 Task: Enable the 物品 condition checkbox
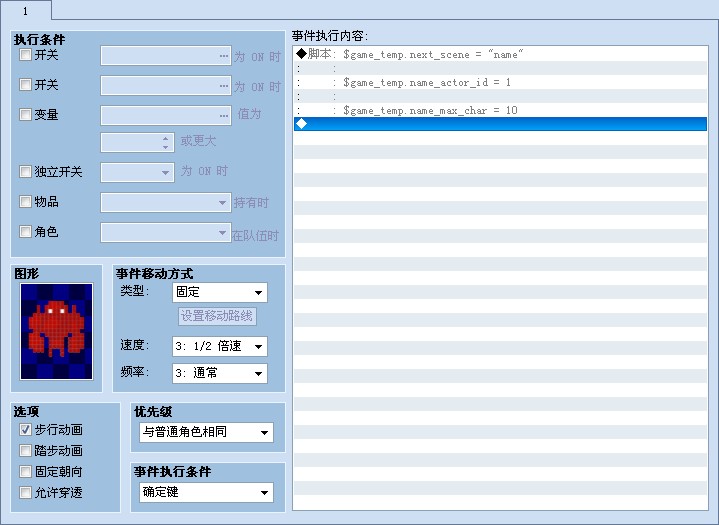click(25, 202)
